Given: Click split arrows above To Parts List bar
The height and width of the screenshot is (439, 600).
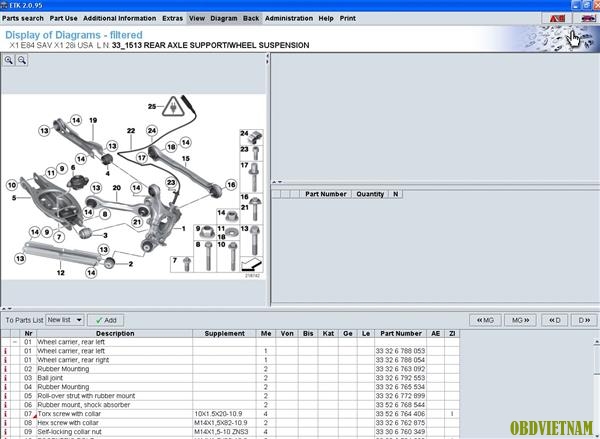Looking at the screenshot, I should (x=7, y=308).
